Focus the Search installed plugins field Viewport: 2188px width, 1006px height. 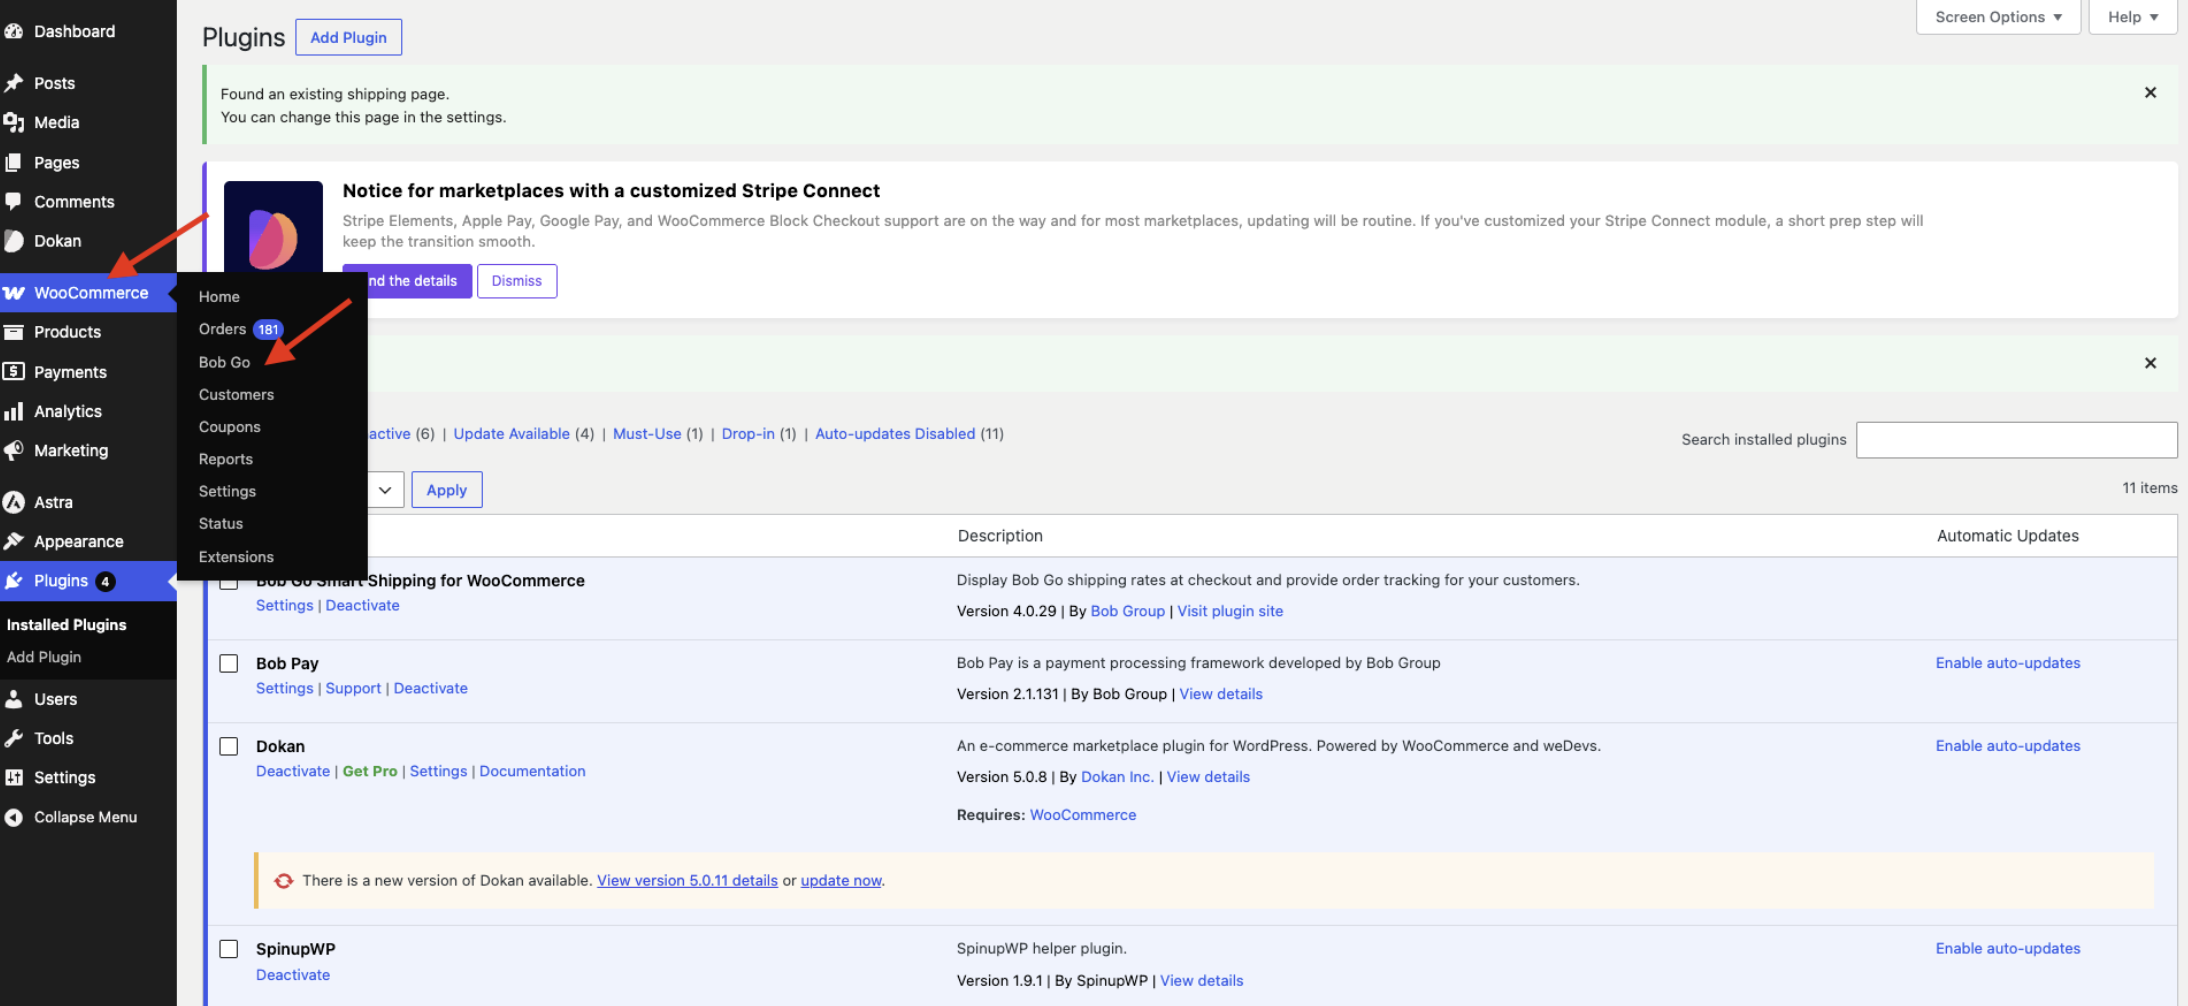[x=2016, y=440]
